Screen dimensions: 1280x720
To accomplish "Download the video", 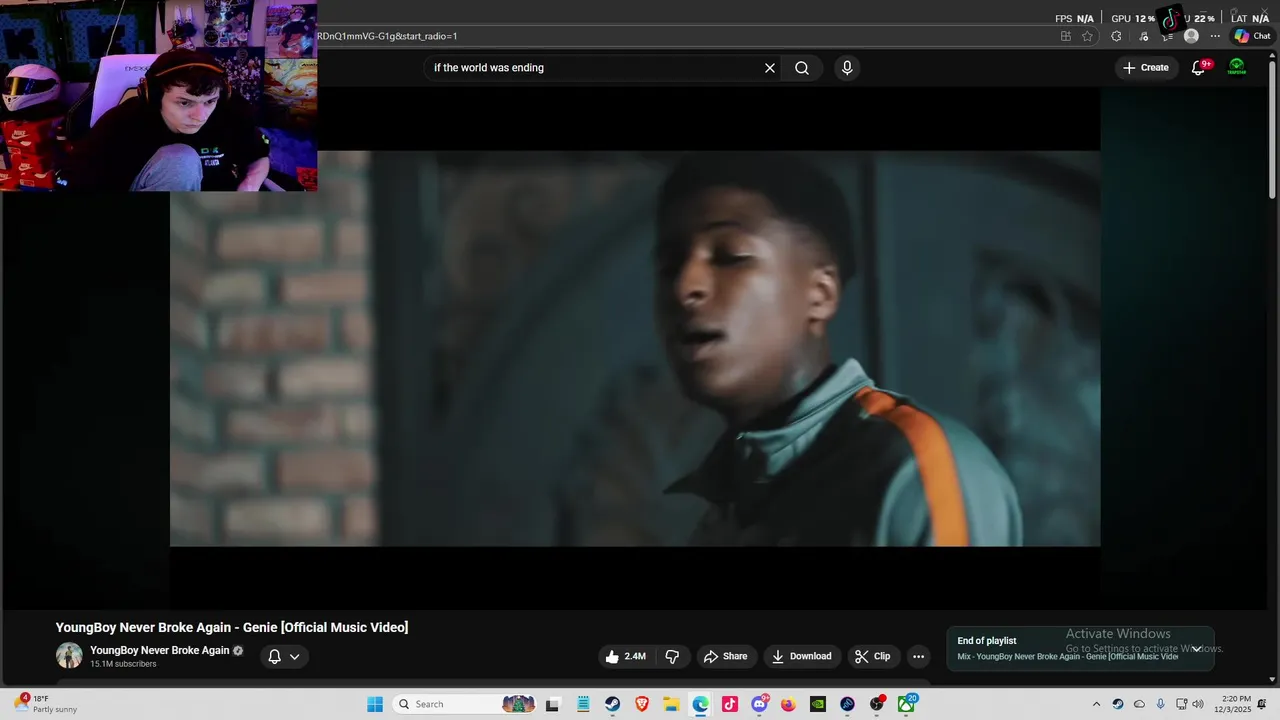I will [x=802, y=656].
